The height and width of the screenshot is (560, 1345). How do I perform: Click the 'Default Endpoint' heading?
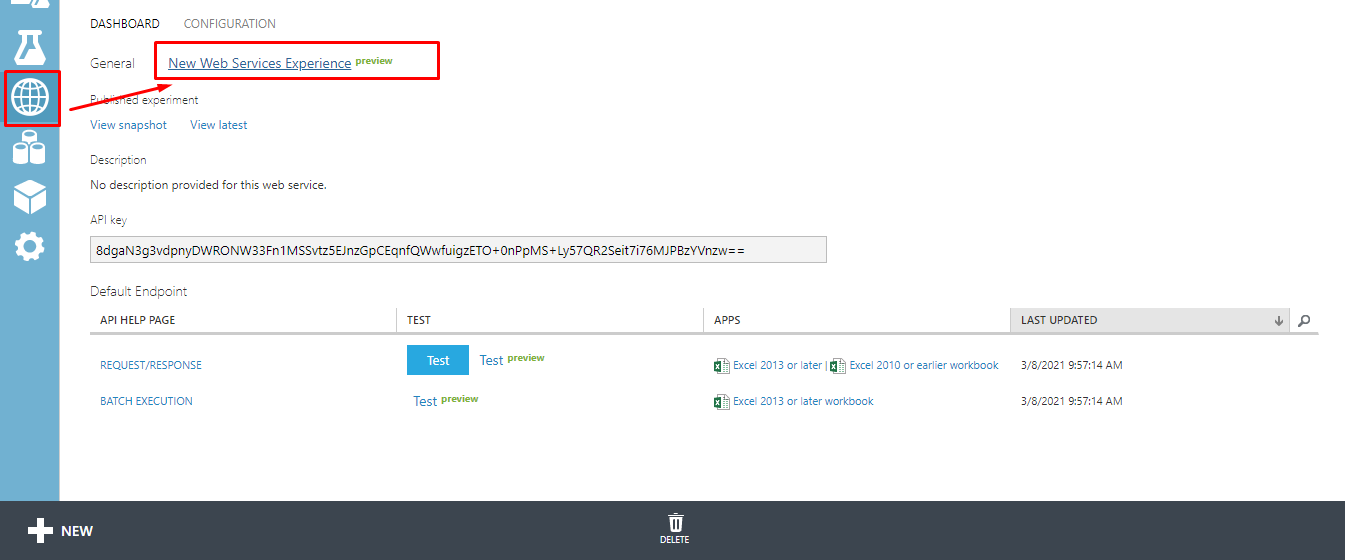click(138, 292)
